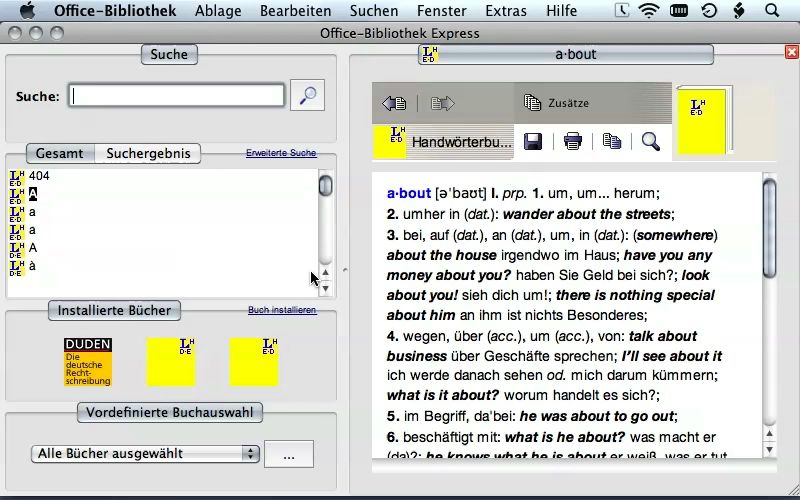Screen dimensions: 800x500
Task: Switch to the Suchergebnis tab
Action: point(148,153)
